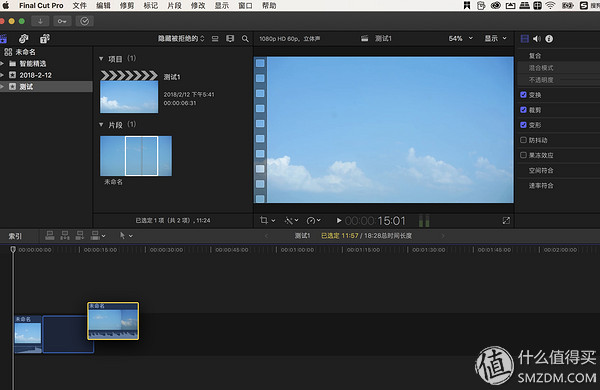
Task: Open the viewer 显示 dropdown
Action: 496,38
